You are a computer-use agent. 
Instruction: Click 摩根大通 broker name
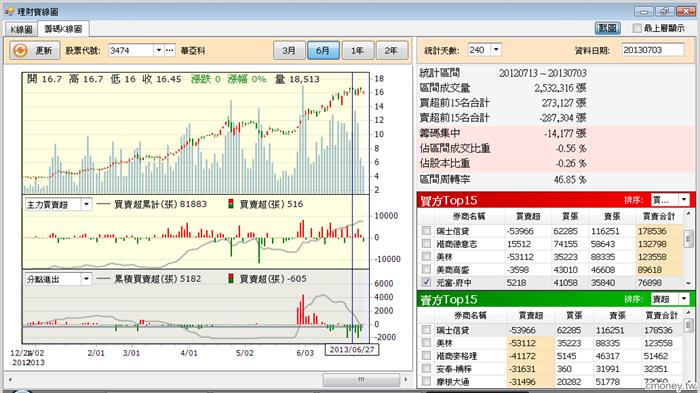click(453, 382)
